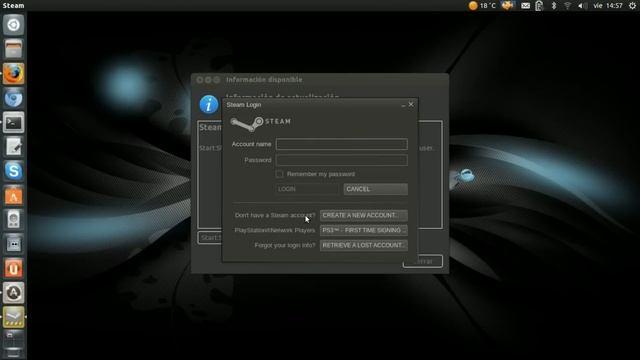
Task: Open the messaging envelope indicator
Action: pos(526,6)
